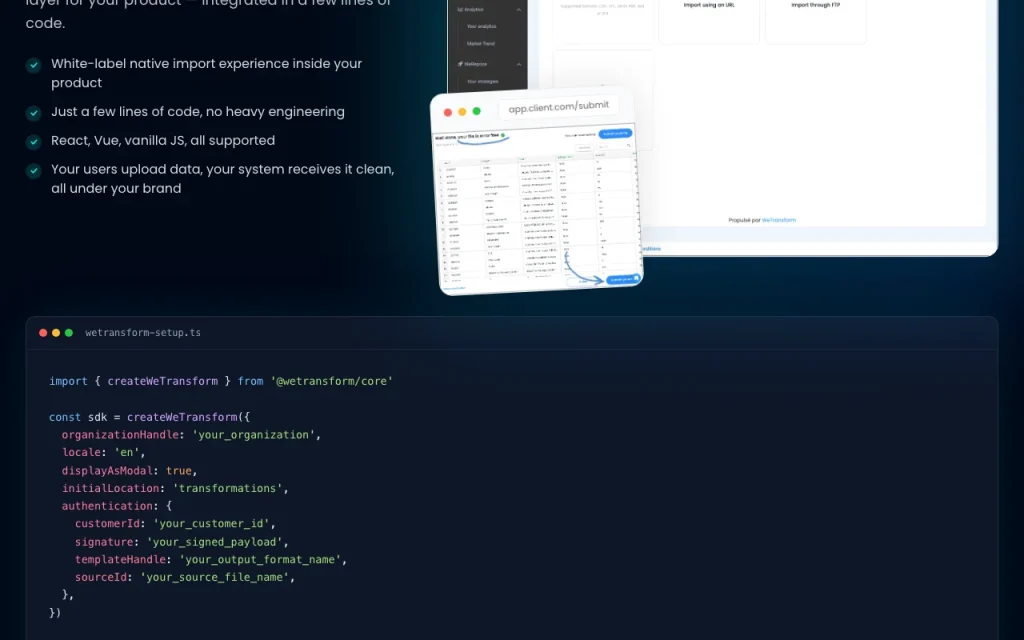The width and height of the screenshot is (1024, 640).
Task: Click the 'Just a few lines of code' text
Action: point(198,112)
